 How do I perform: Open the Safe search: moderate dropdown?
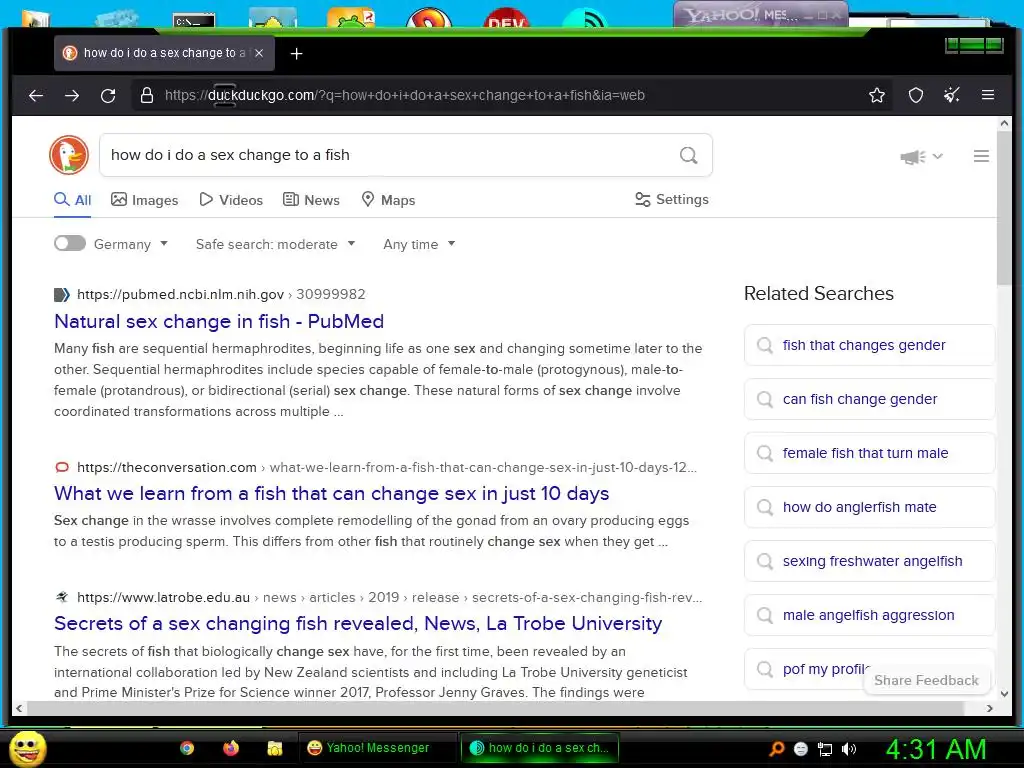(276, 244)
